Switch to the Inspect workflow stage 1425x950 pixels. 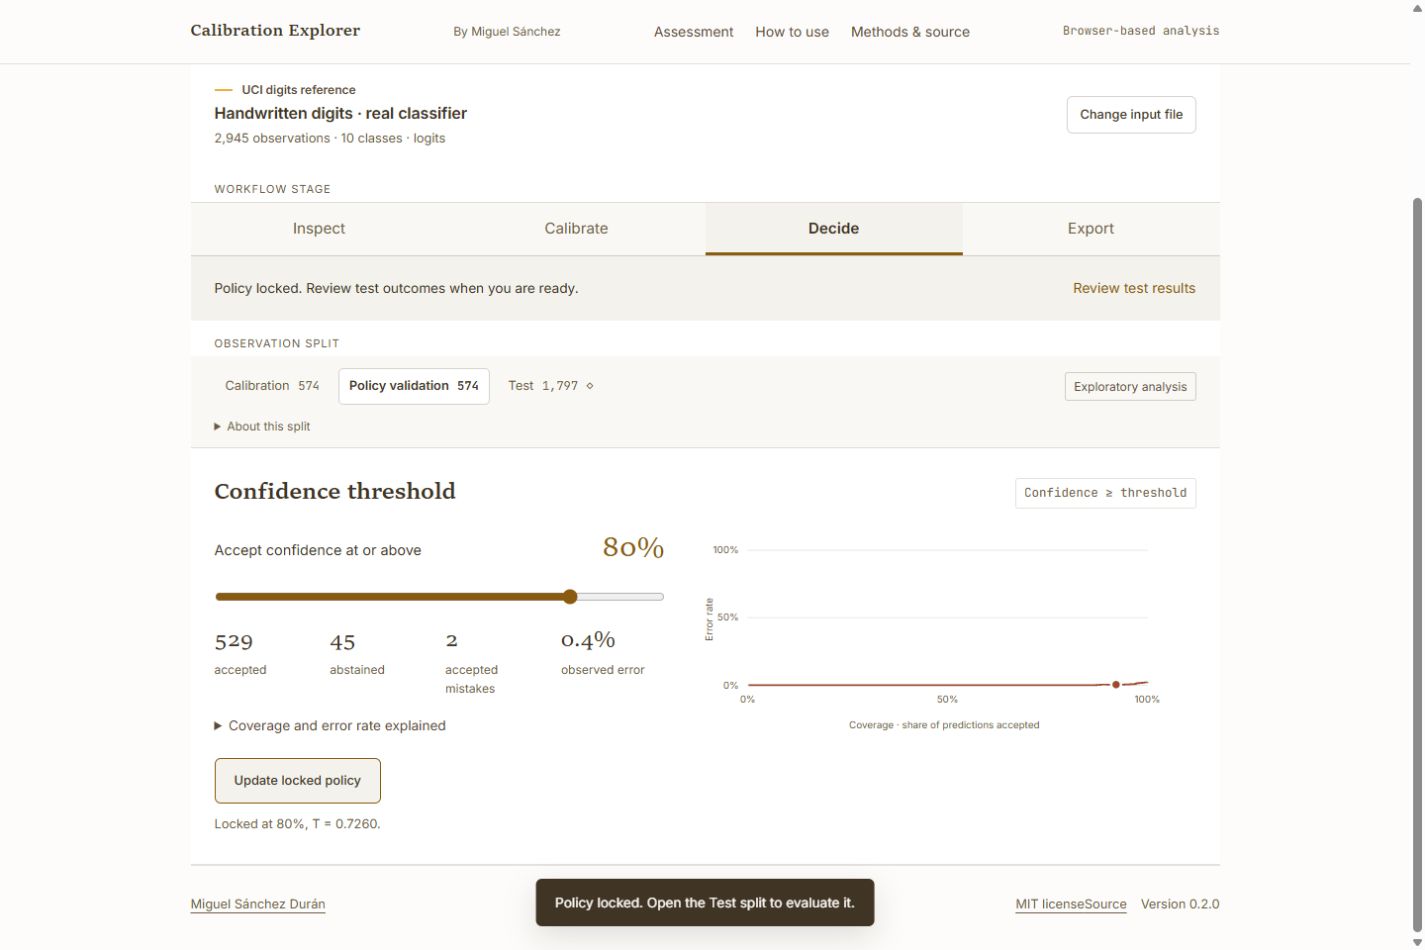click(319, 229)
